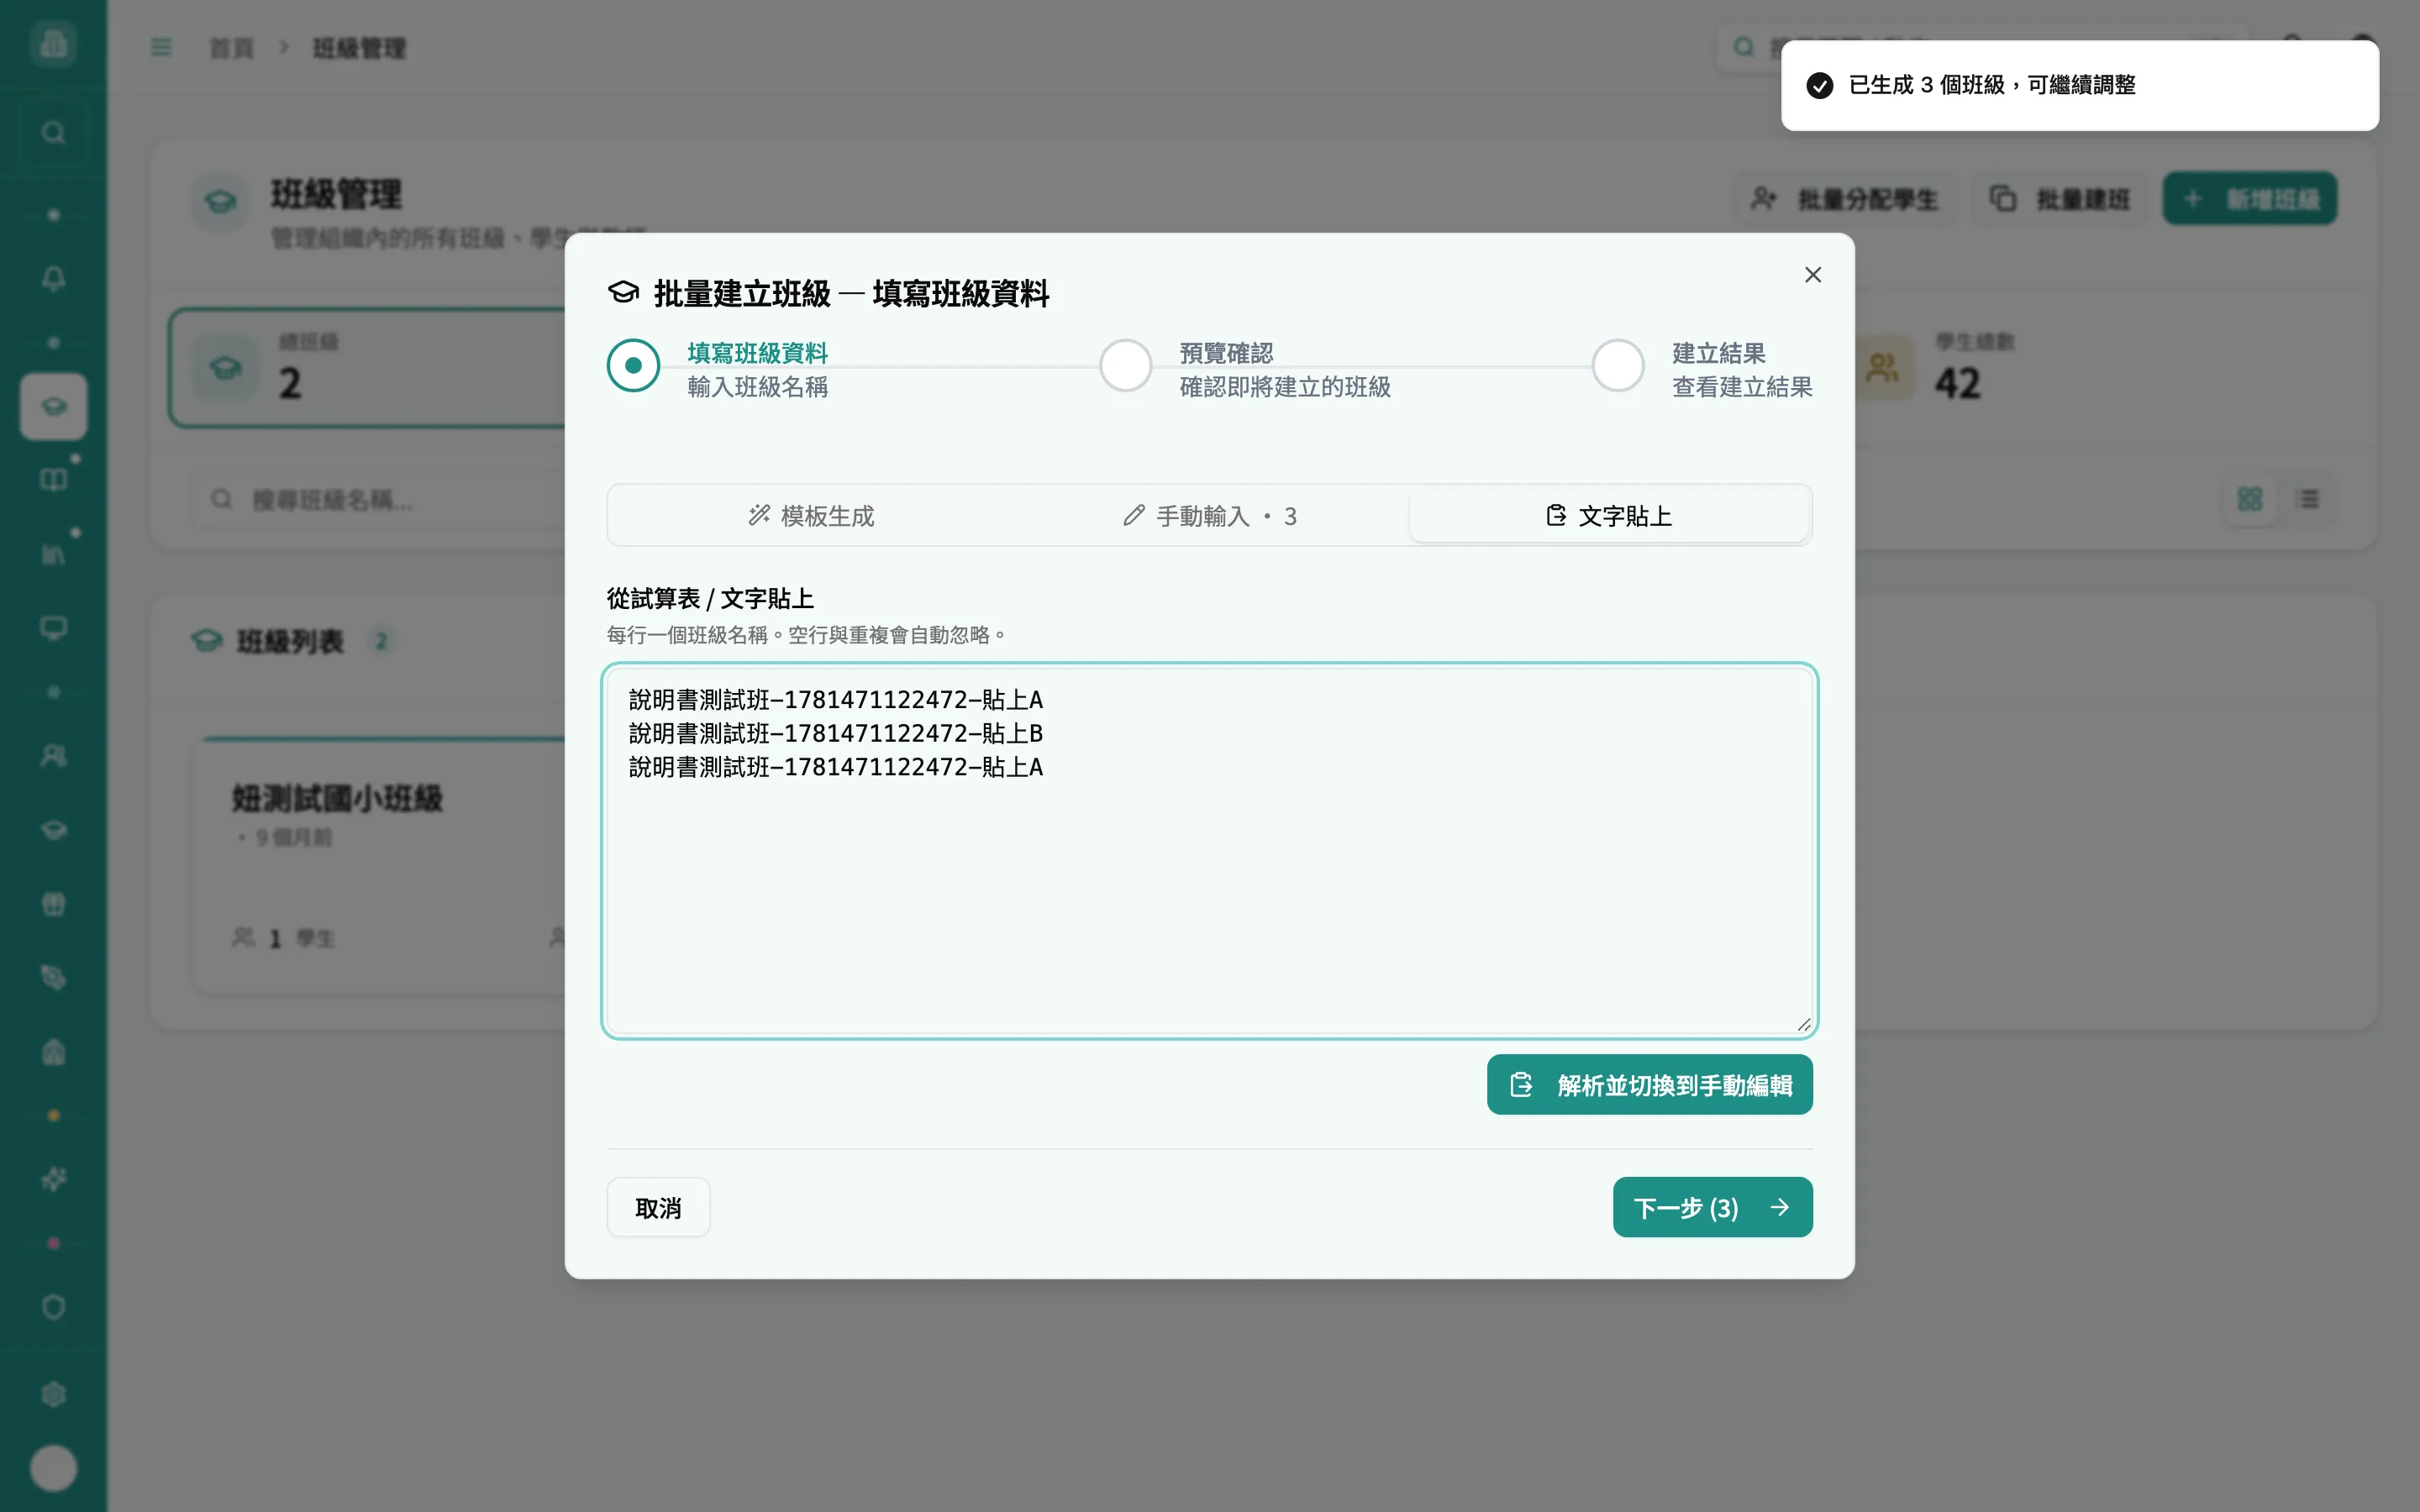Click the clipboard icon on 文字貼上
Viewport: 2420px width, 1512px height.
pyautogui.click(x=1556, y=516)
